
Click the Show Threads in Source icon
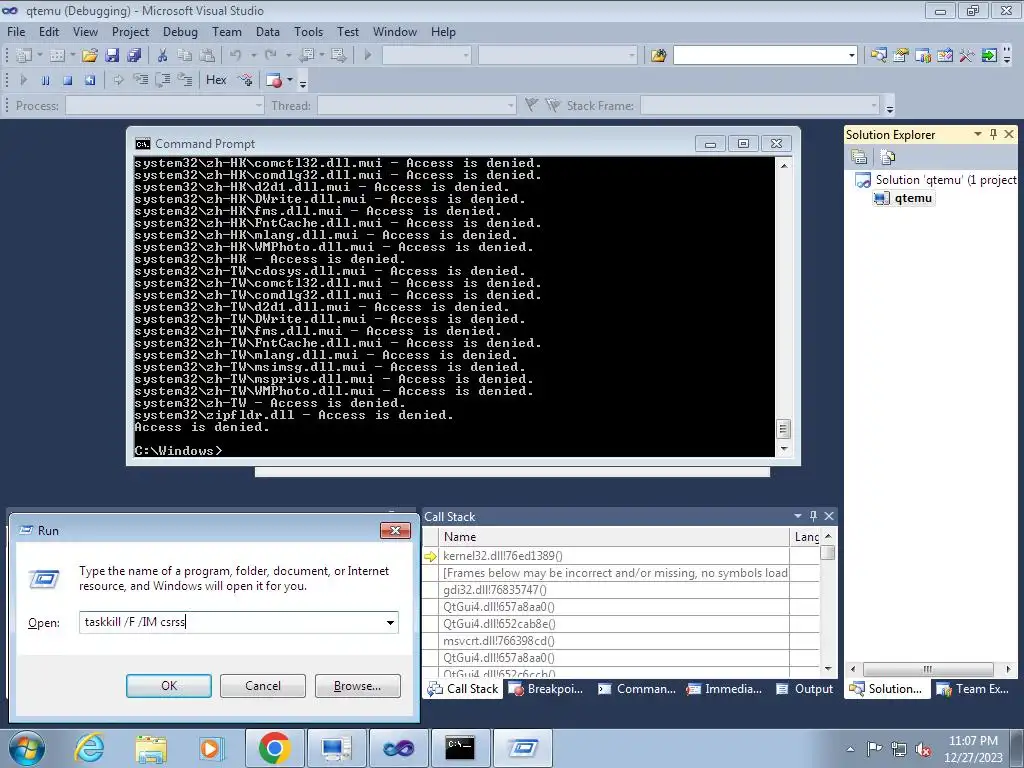[x=246, y=80]
